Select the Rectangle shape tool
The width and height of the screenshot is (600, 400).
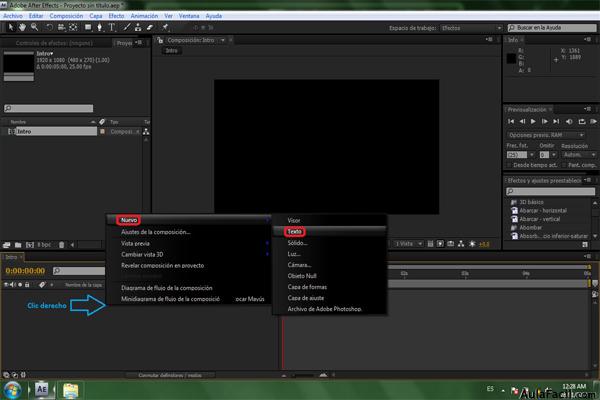[x=88, y=27]
